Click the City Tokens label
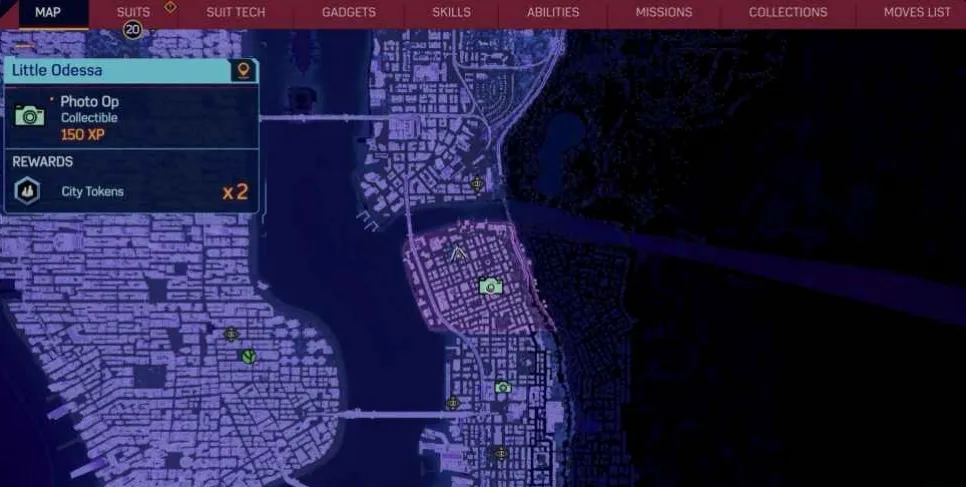This screenshot has width=966, height=487. [92, 192]
